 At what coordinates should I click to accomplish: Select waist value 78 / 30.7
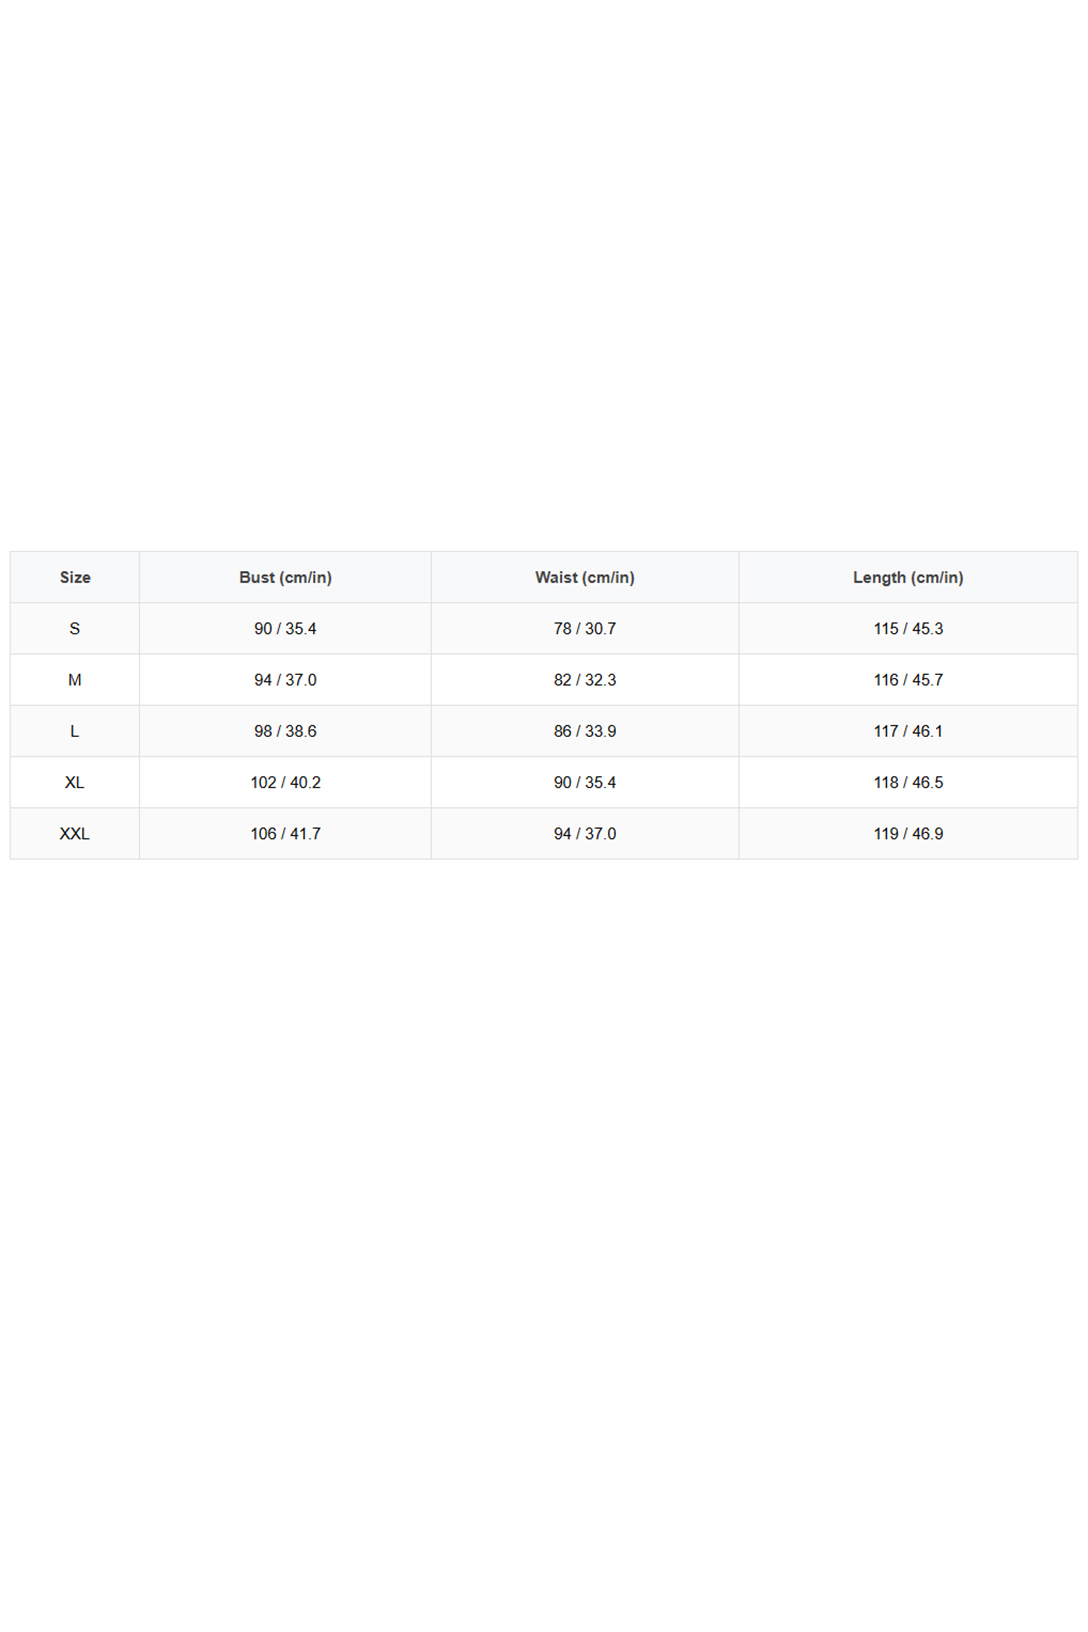coord(585,629)
